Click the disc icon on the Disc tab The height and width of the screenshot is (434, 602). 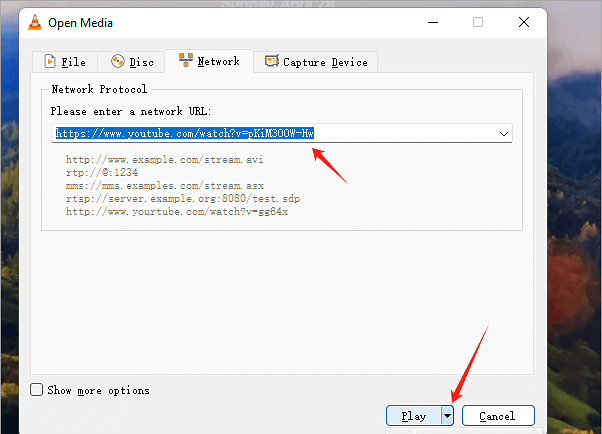(x=118, y=62)
